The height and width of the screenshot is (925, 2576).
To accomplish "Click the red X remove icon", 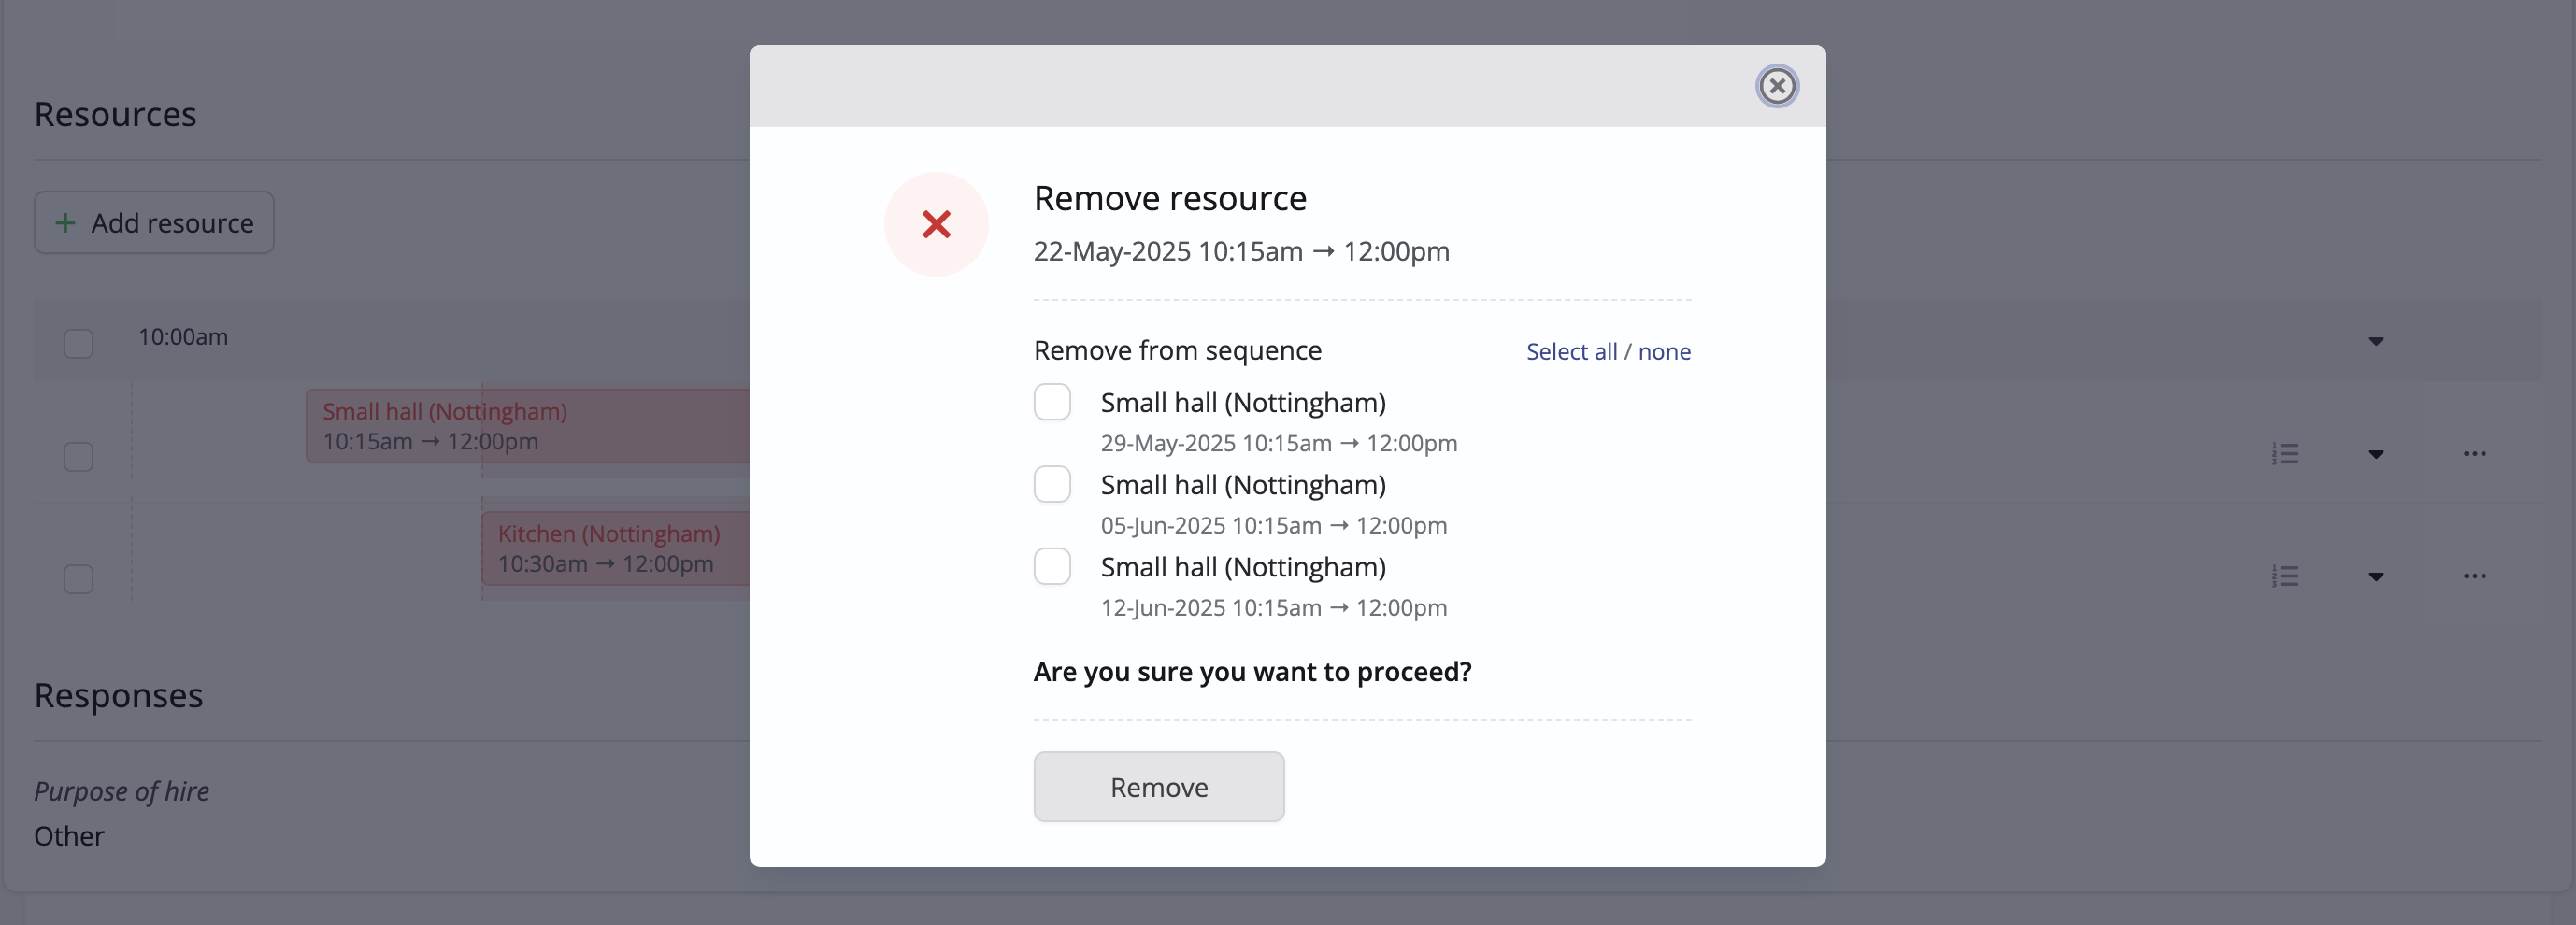I will click(x=935, y=224).
